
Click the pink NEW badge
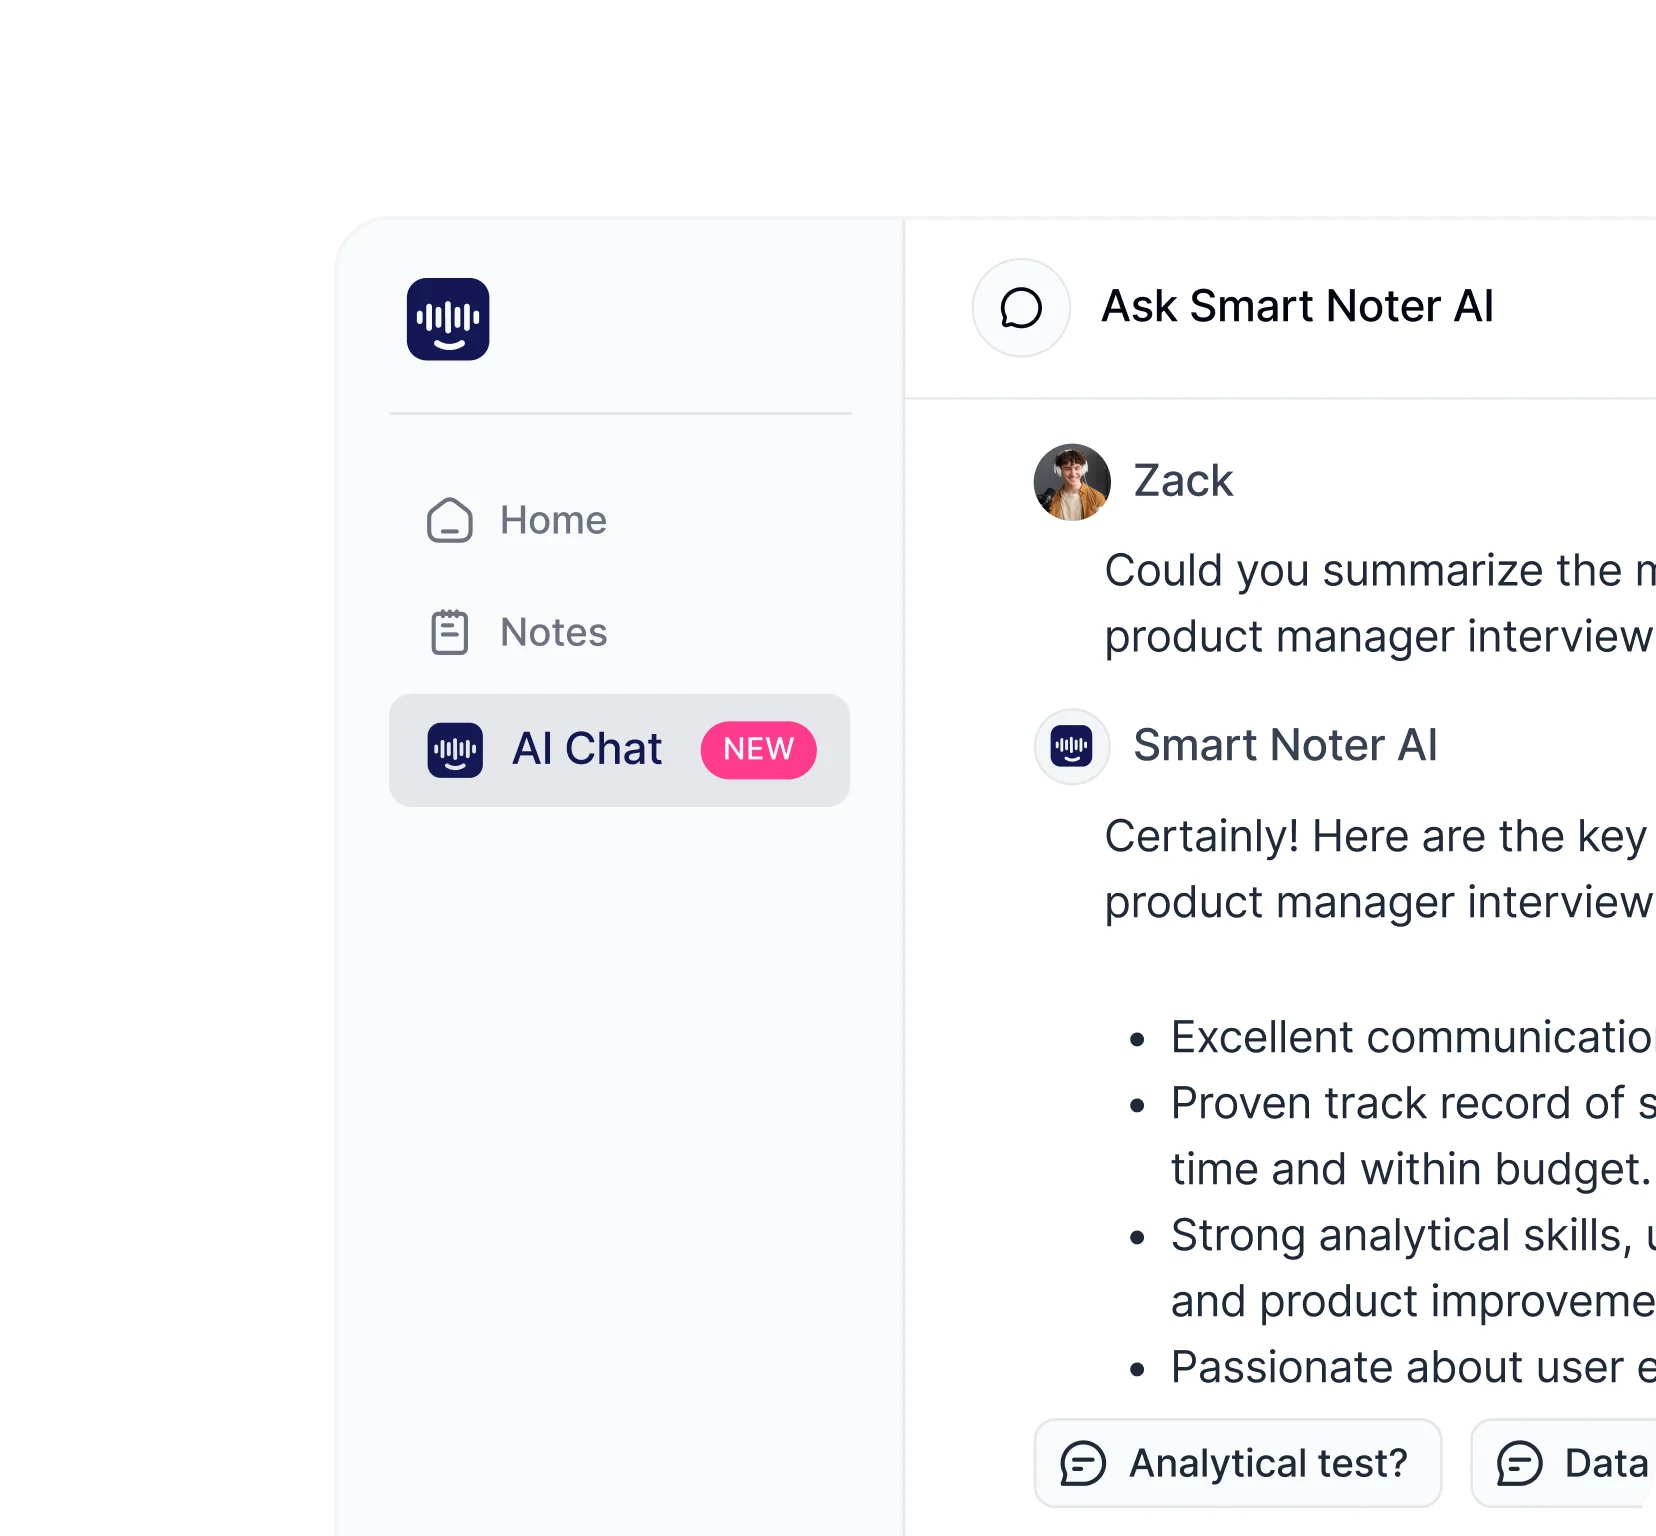pyautogui.click(x=759, y=750)
